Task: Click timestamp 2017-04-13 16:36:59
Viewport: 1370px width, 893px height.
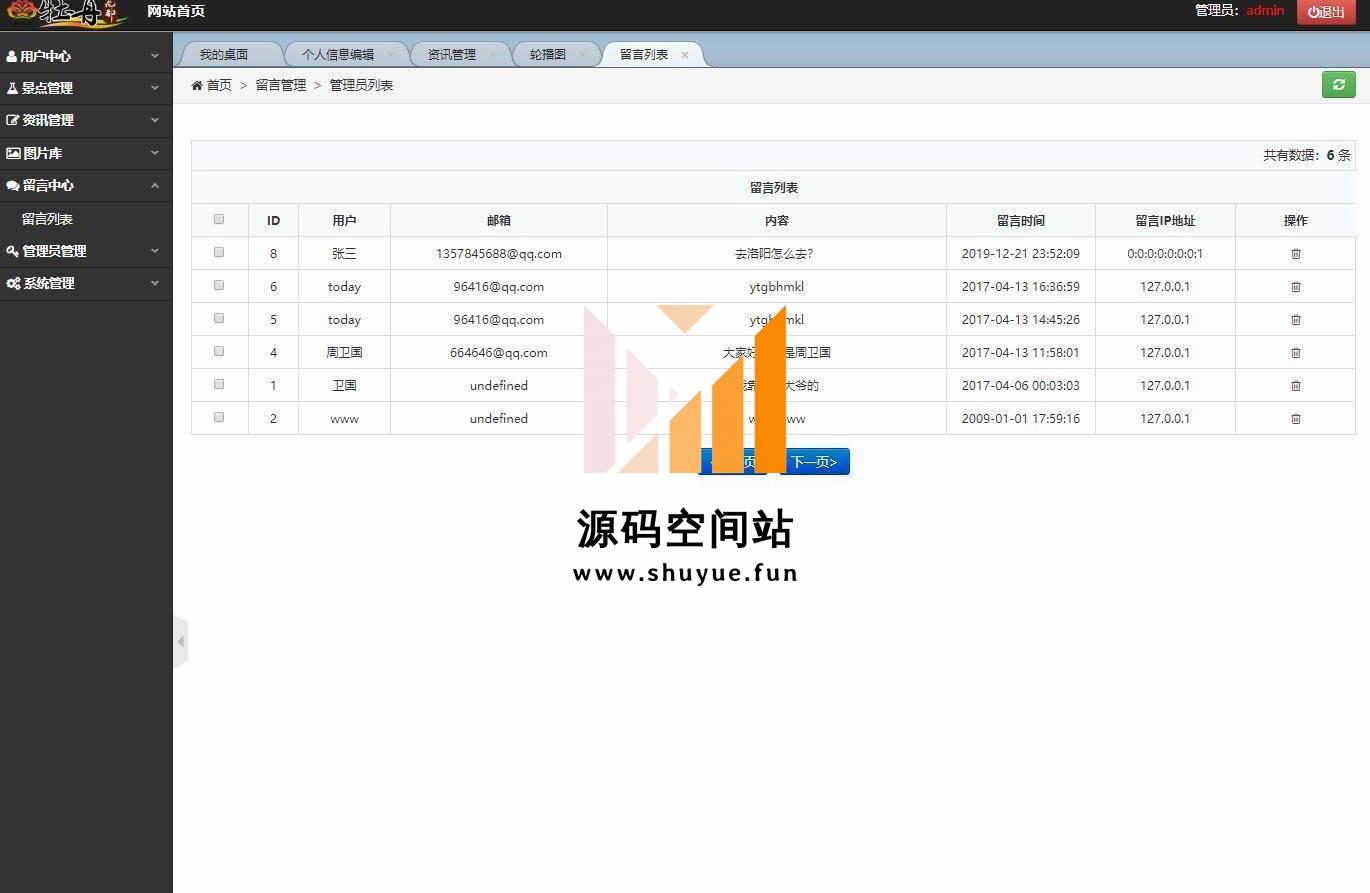Action: (1021, 287)
